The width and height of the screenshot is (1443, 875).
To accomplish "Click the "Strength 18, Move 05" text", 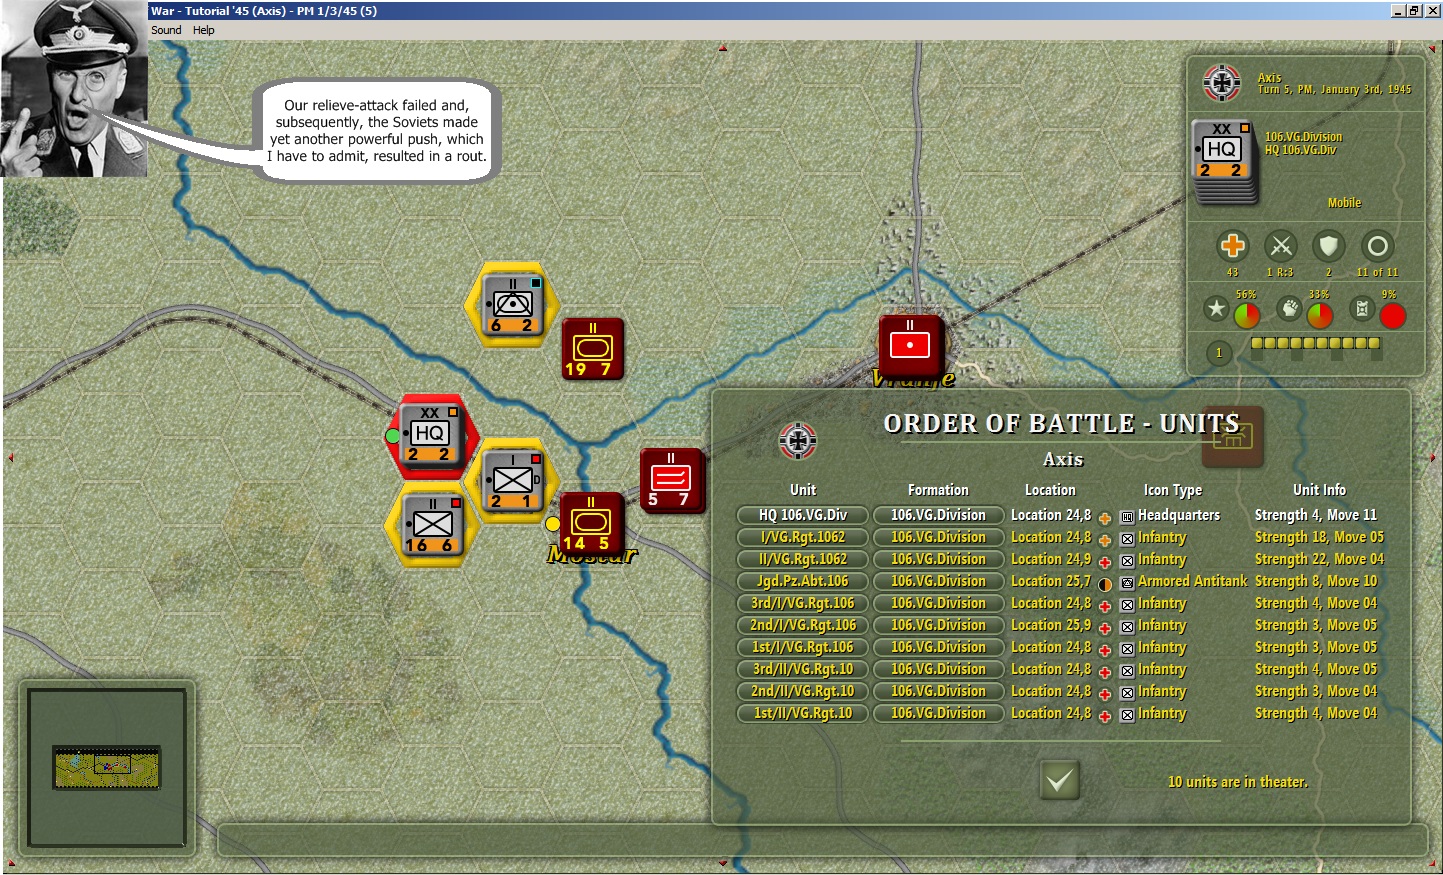I will (1320, 537).
